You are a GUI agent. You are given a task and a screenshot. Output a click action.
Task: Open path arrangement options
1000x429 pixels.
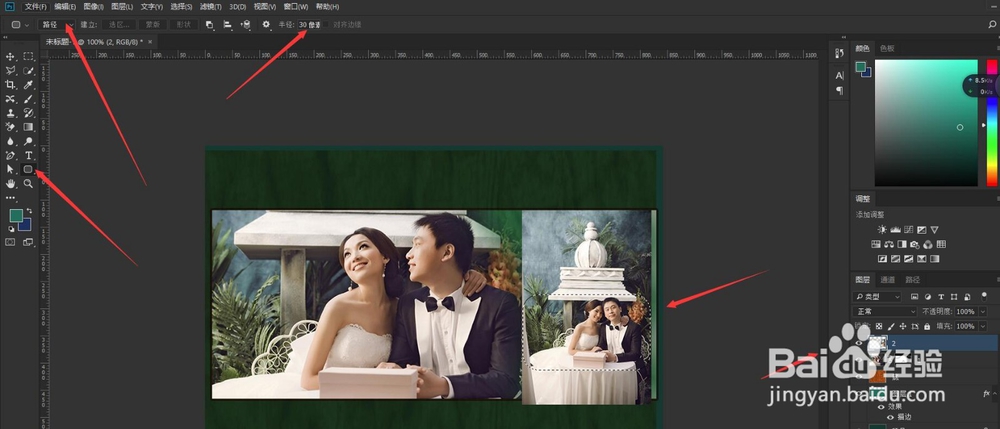[246, 24]
